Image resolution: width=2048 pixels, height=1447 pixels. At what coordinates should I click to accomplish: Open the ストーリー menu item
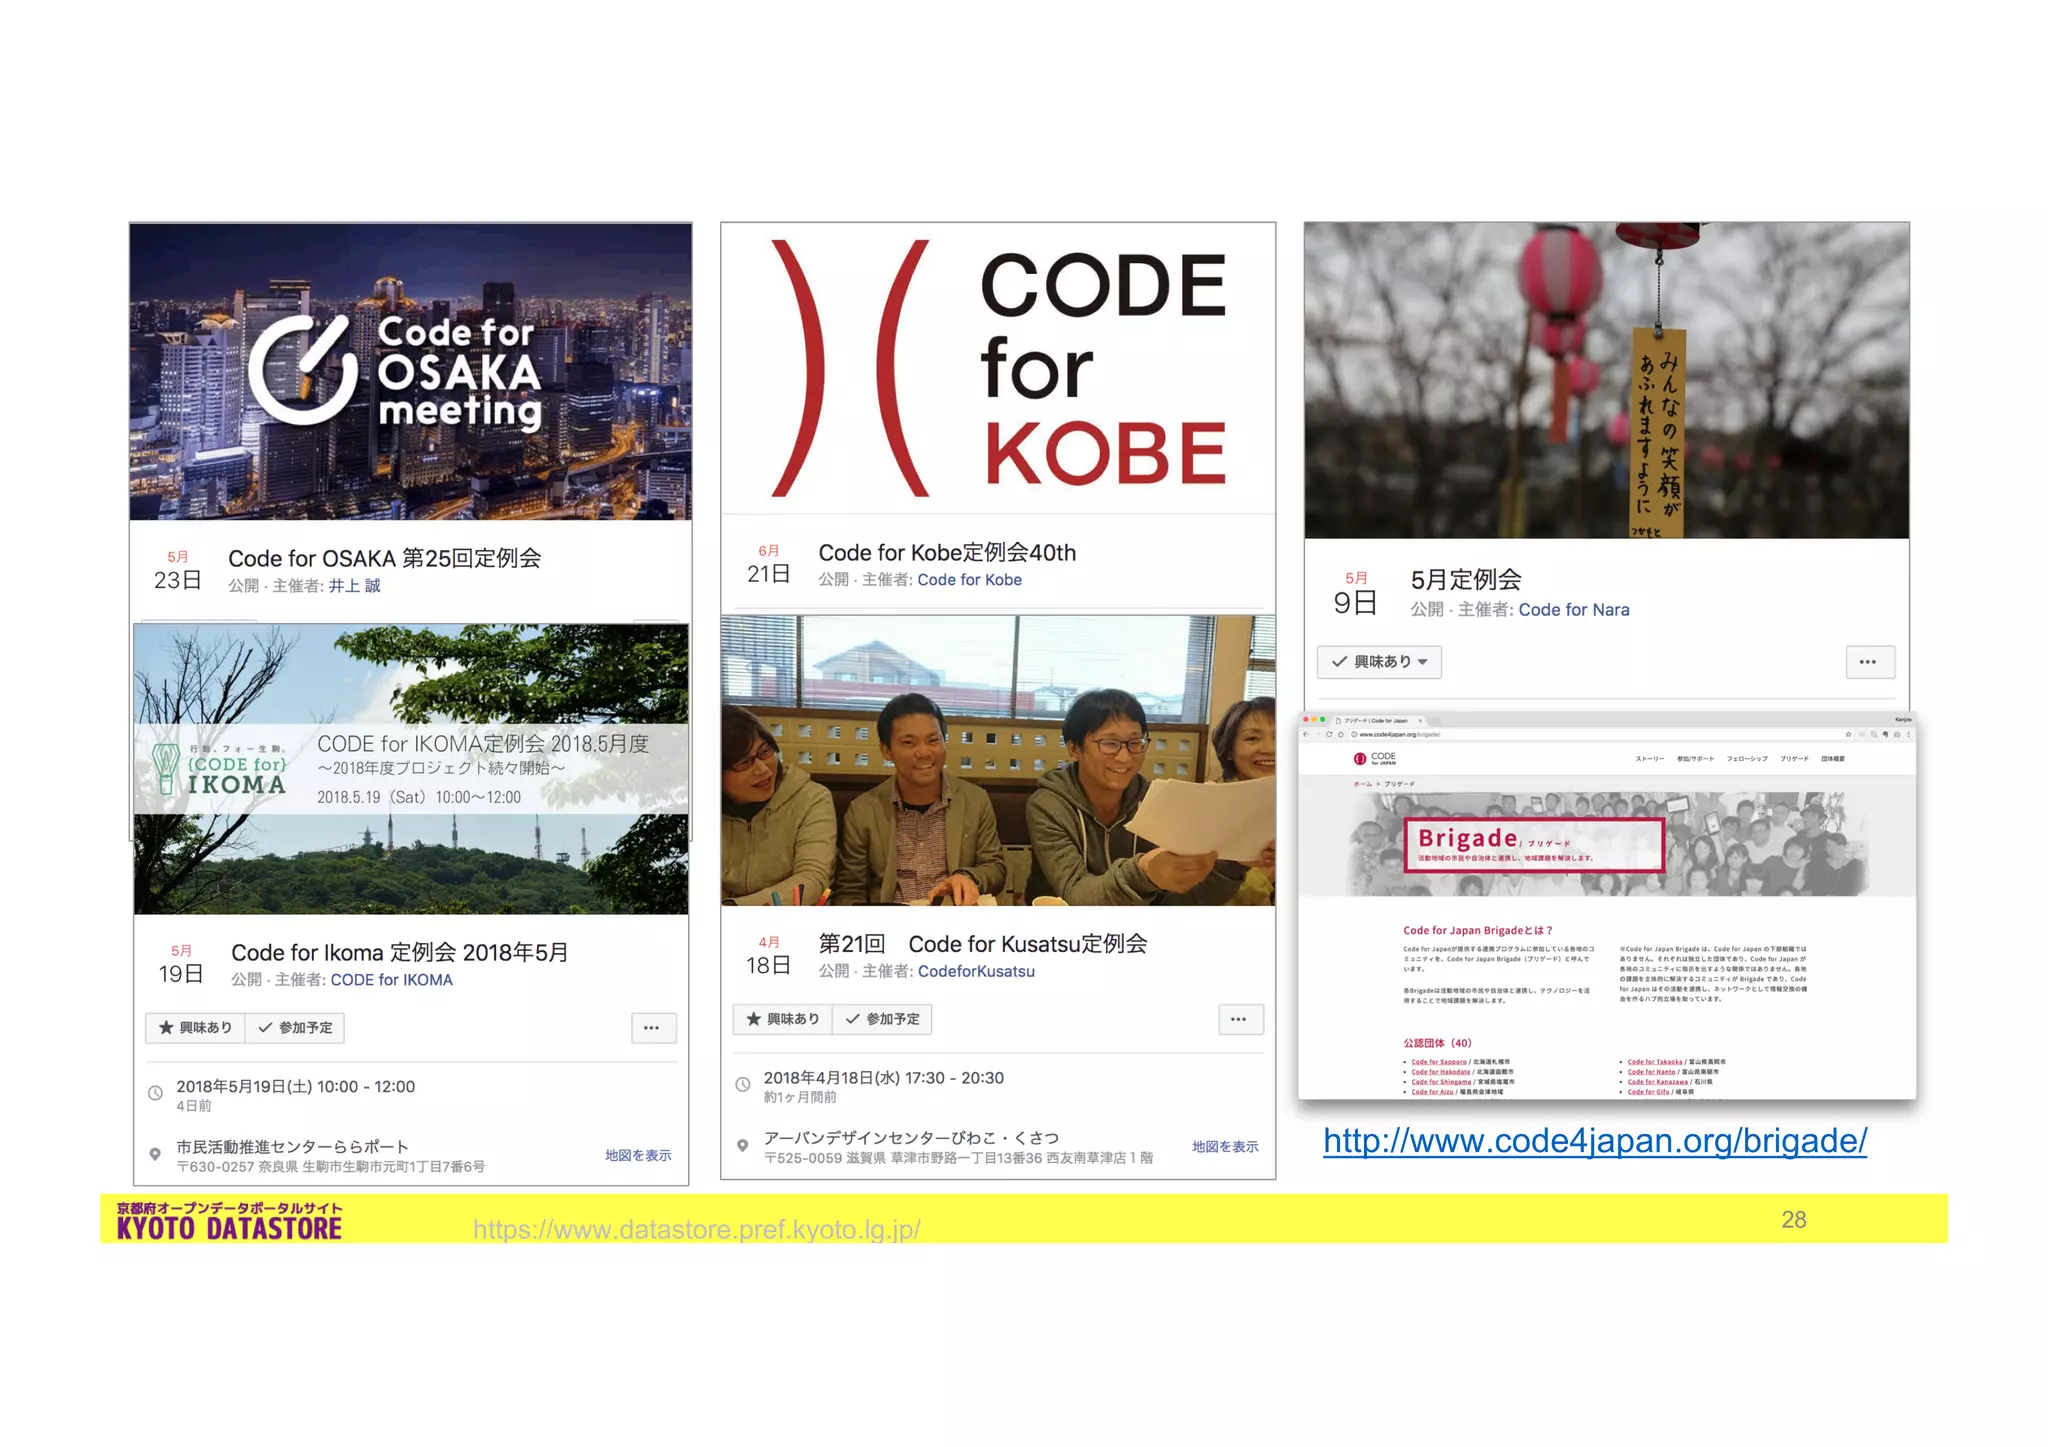tap(1650, 759)
